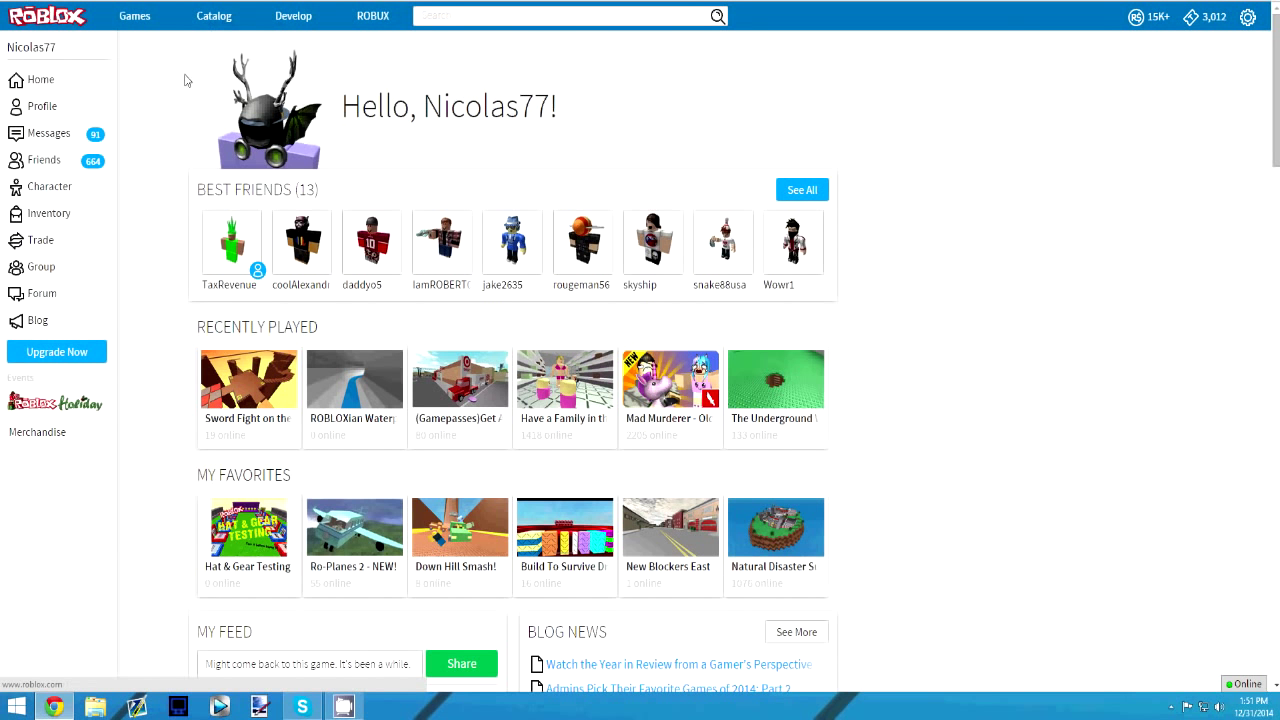Image resolution: width=1280 pixels, height=720 pixels.
Task: Click the Tickets balance icon
Action: (x=1190, y=17)
